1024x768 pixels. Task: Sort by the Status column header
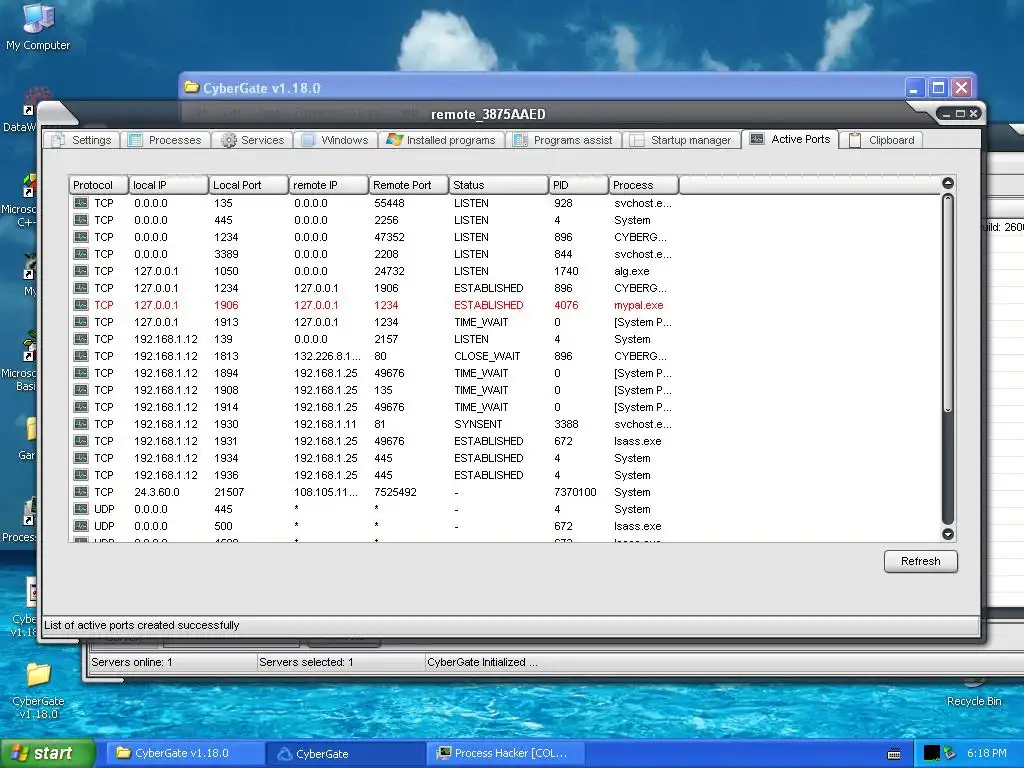click(x=498, y=185)
